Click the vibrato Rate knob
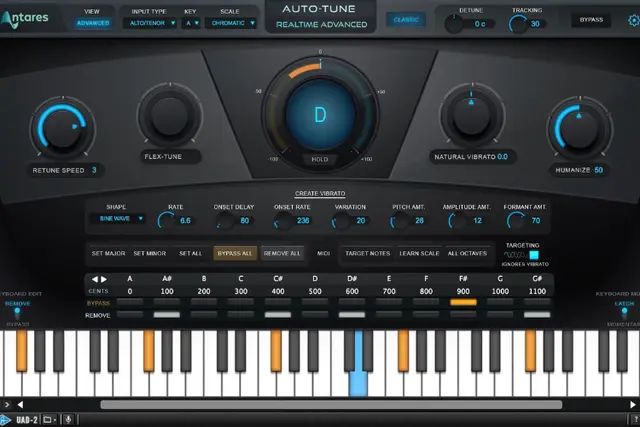 click(x=167, y=221)
